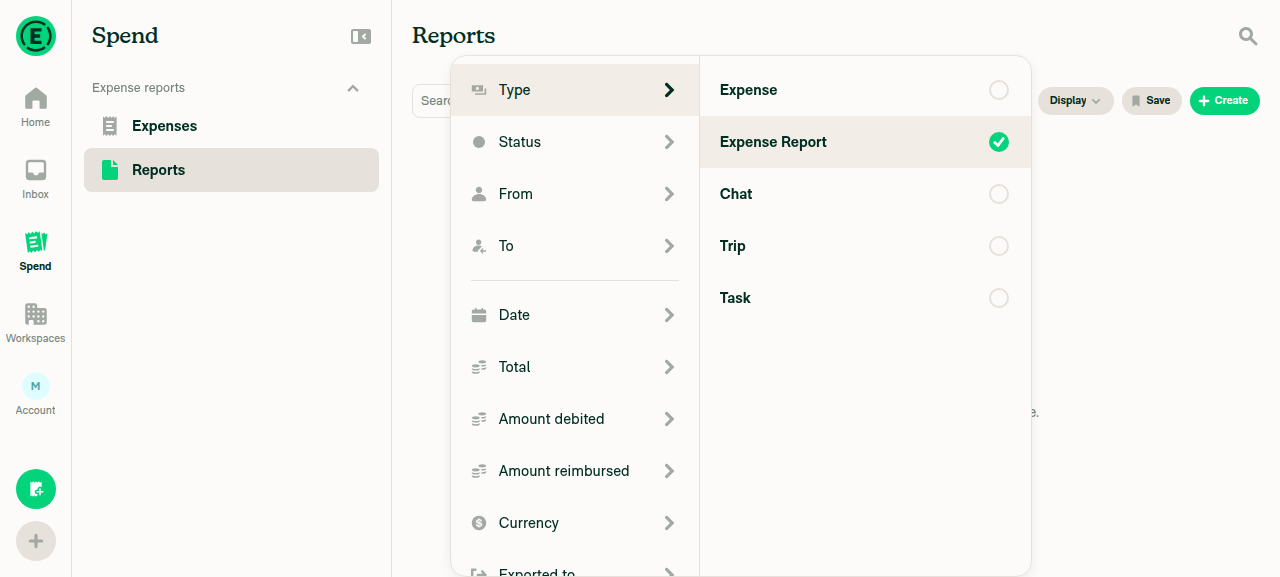Expand the From submenu chevron
1280x577 pixels.
coord(669,194)
